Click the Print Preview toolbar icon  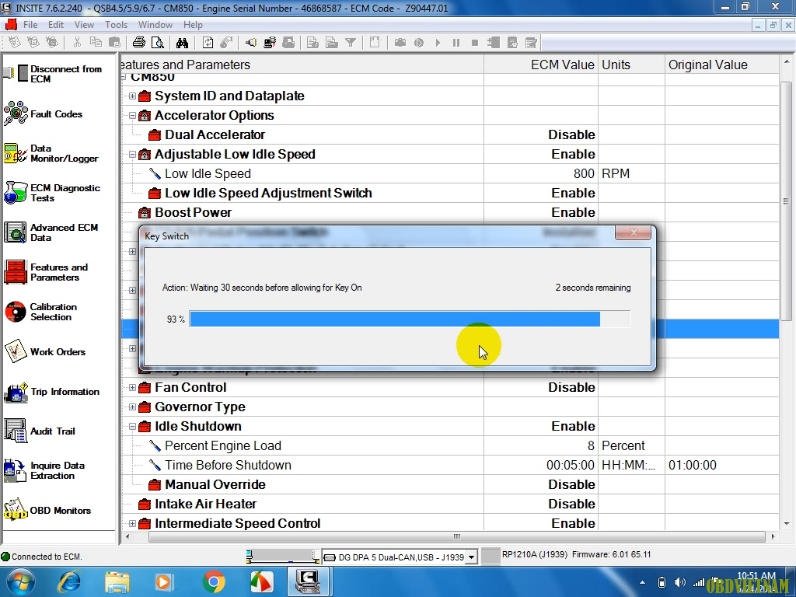158,43
